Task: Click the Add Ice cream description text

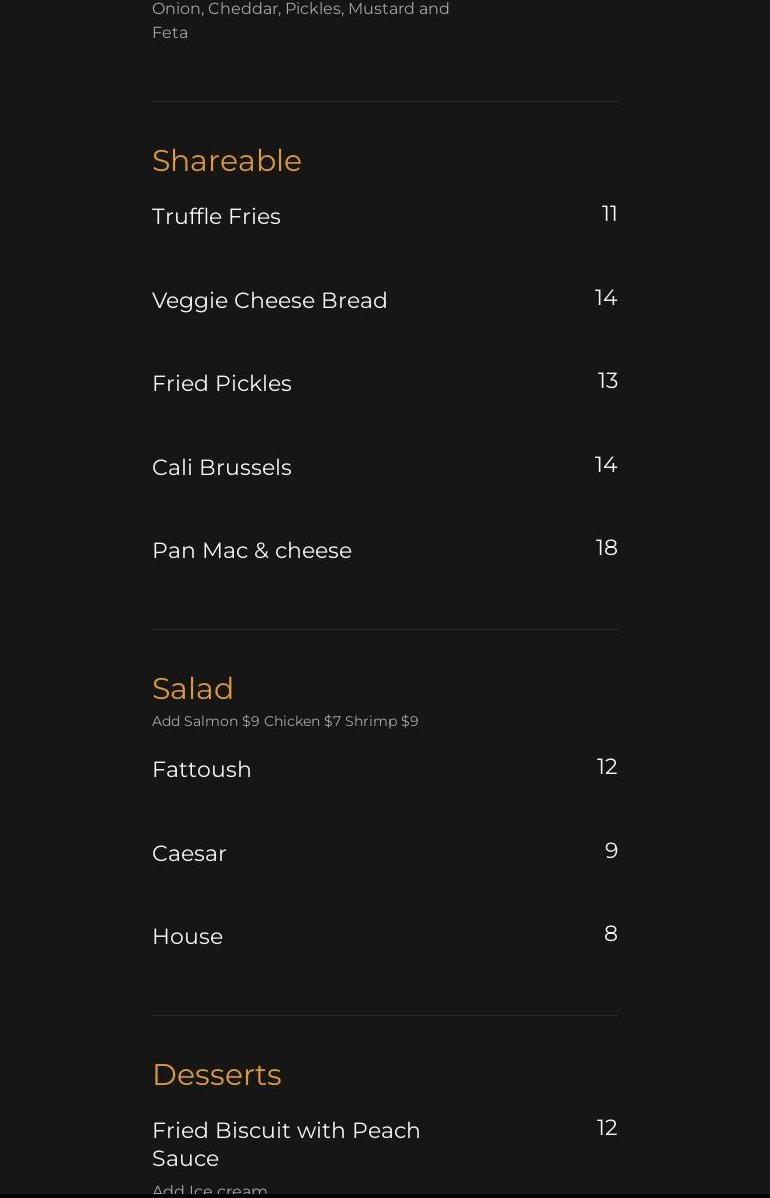Action: [x=210, y=1189]
